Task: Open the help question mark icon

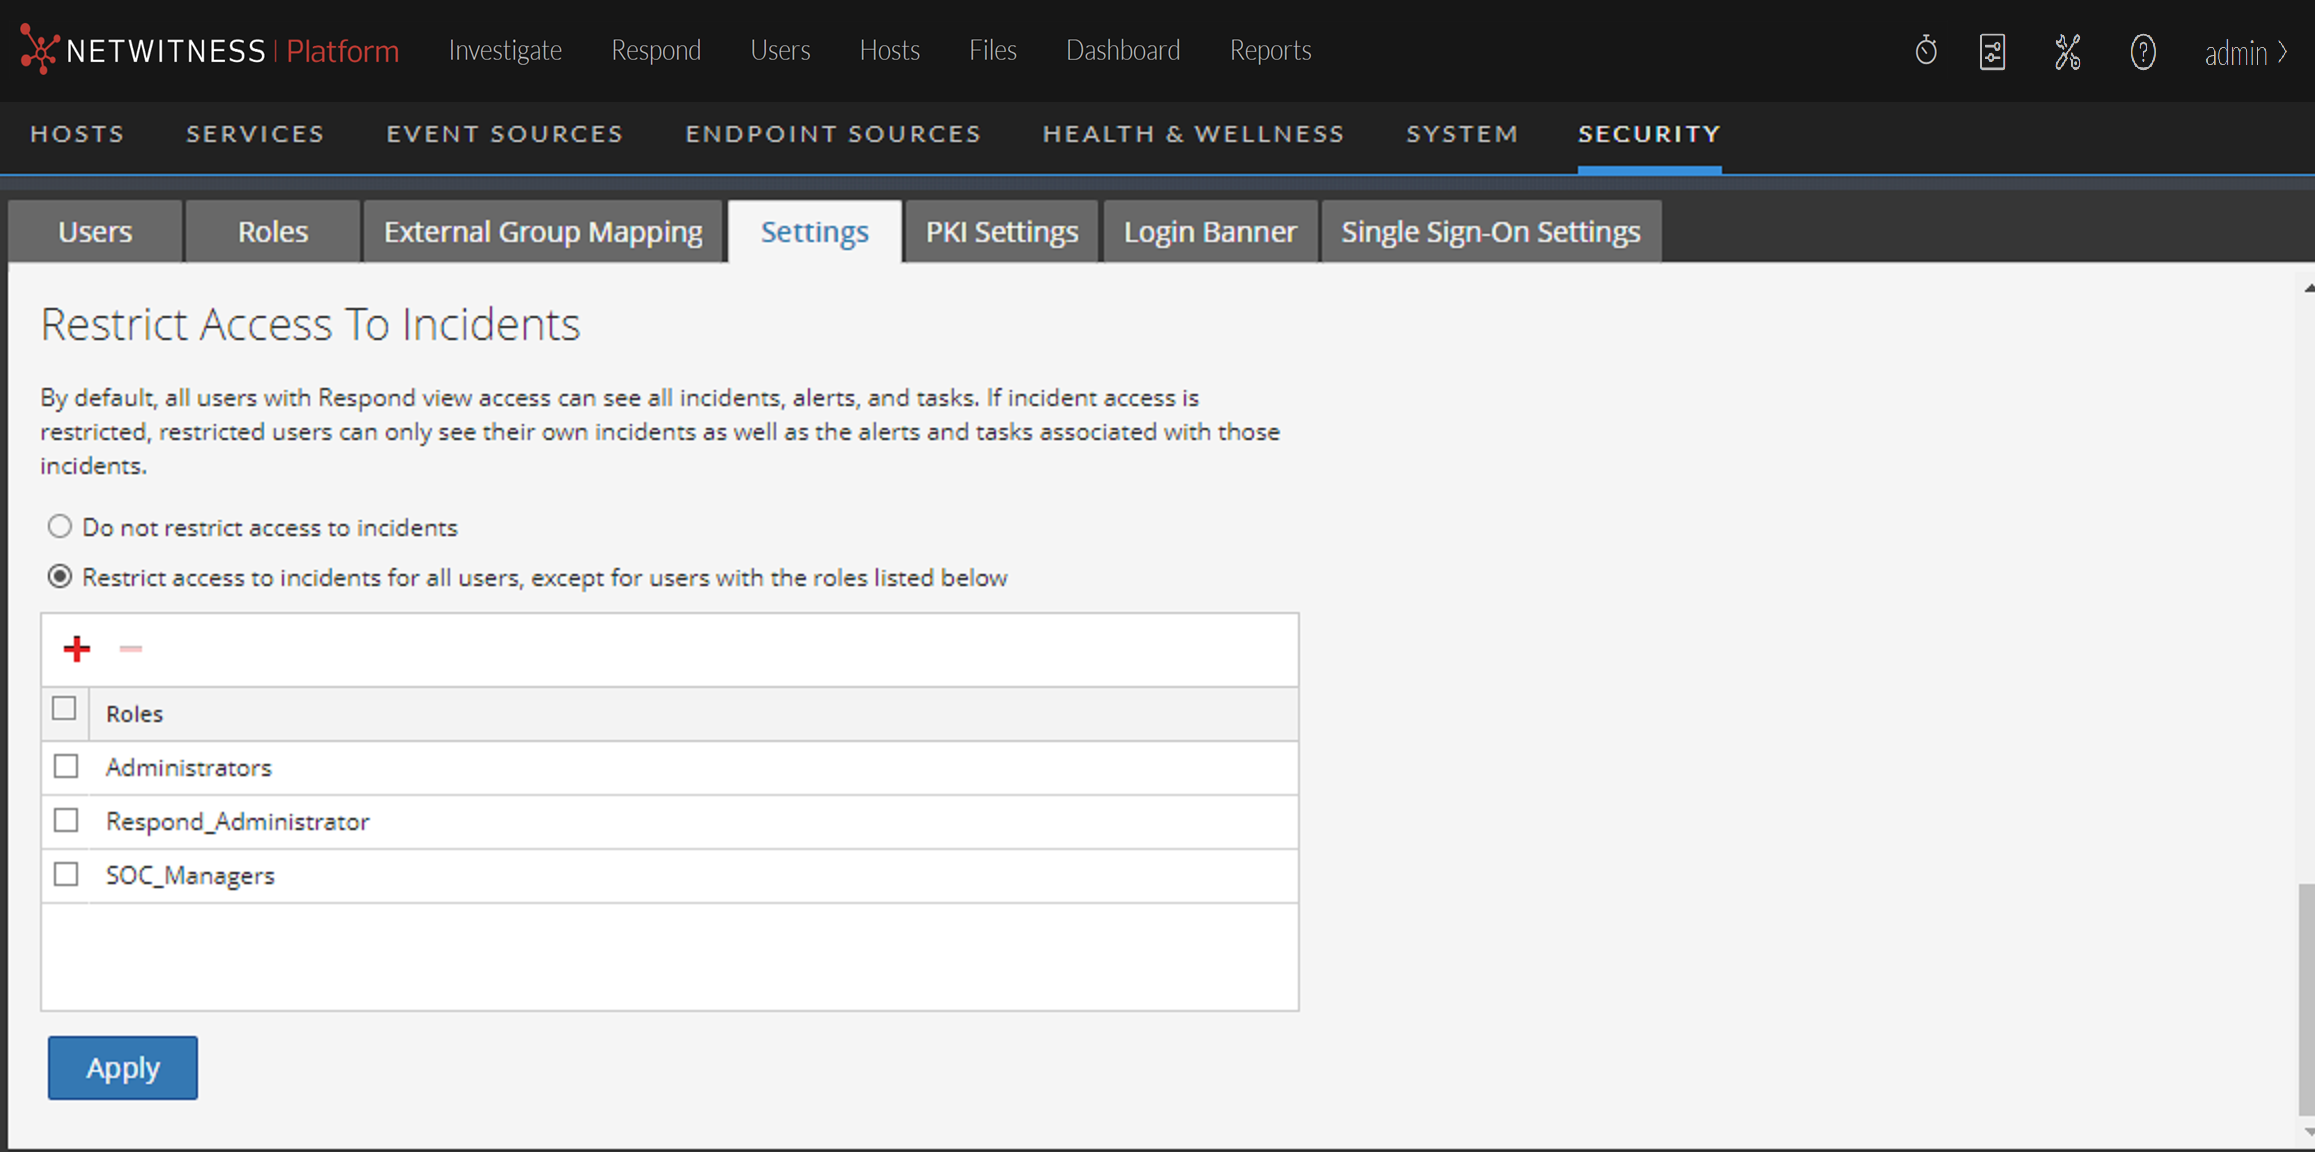Action: click(x=2142, y=51)
